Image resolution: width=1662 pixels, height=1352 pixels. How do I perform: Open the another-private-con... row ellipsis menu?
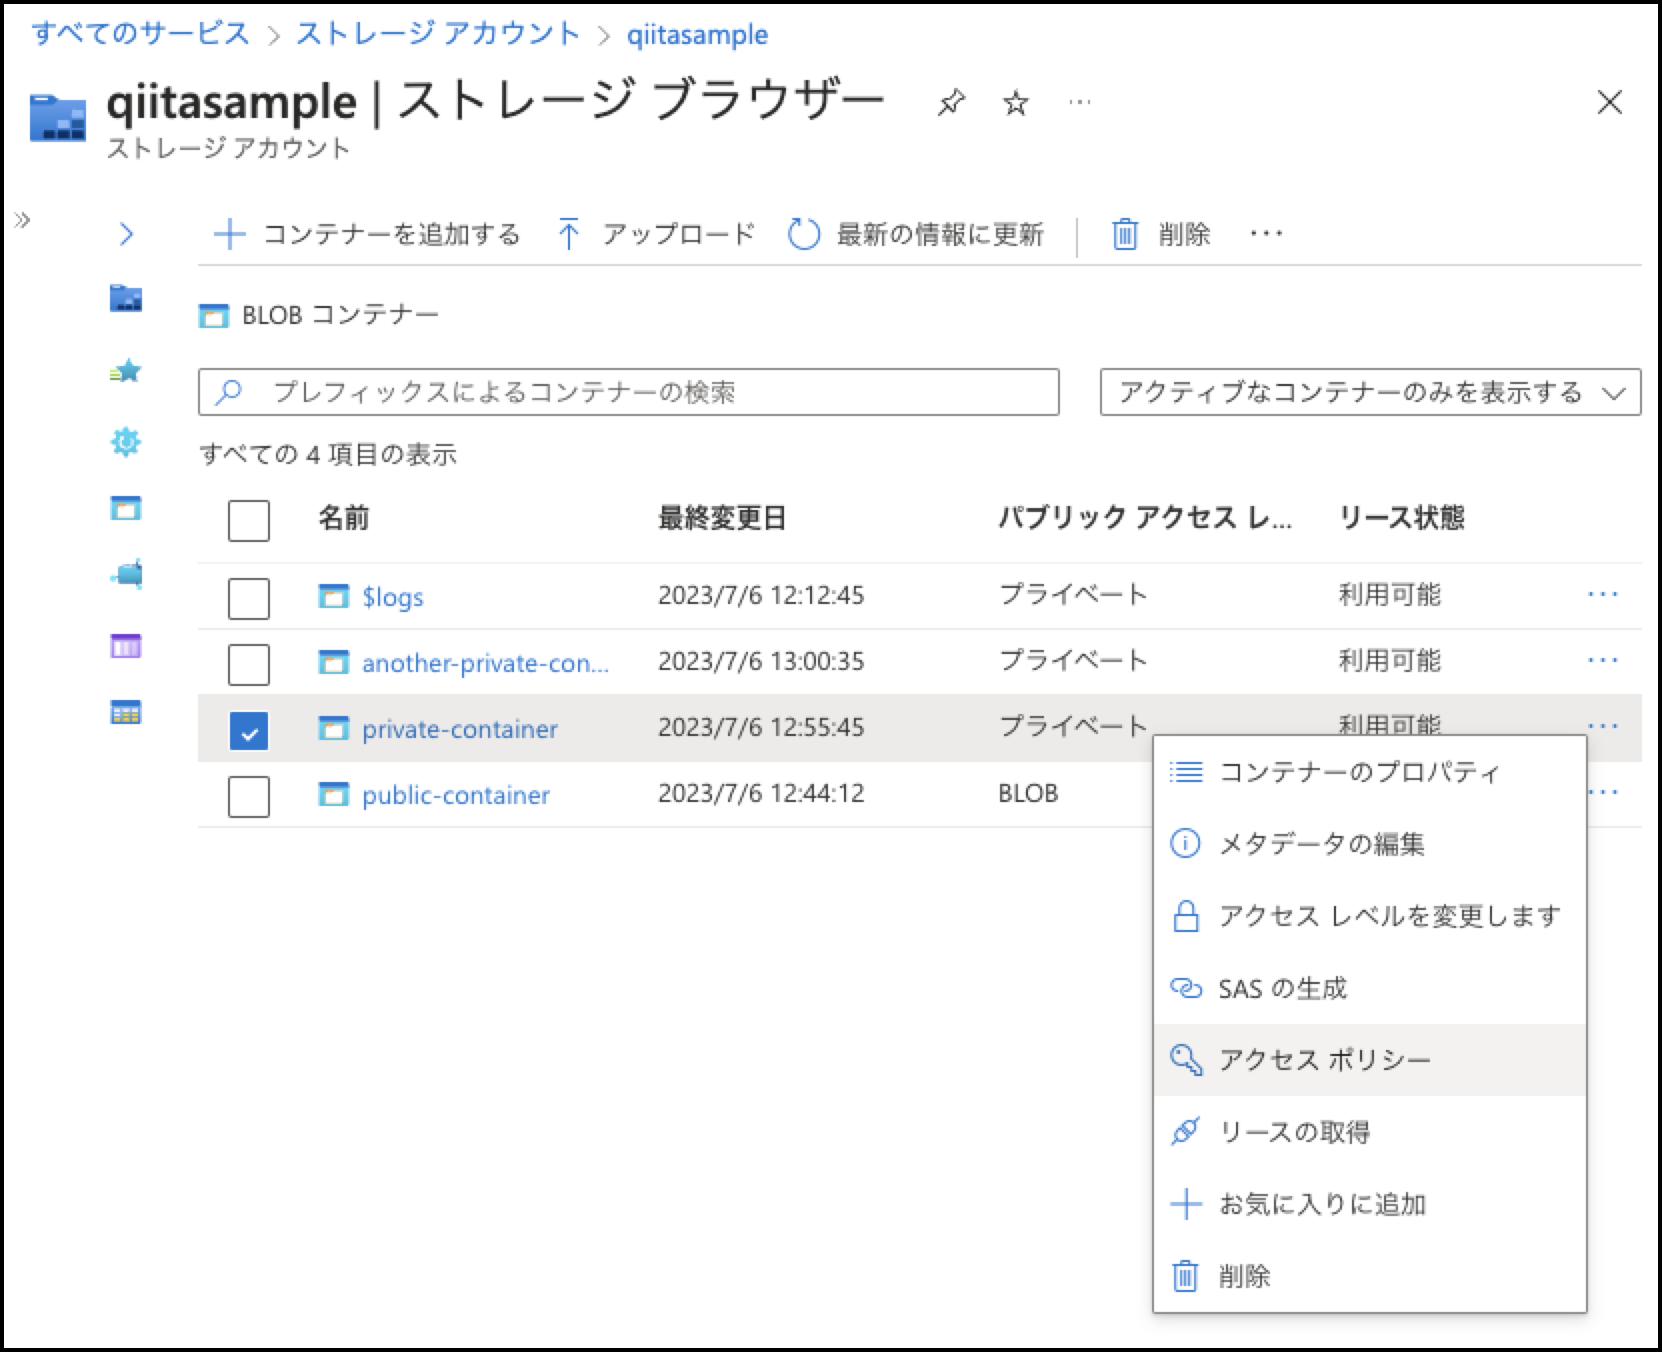coord(1603,661)
